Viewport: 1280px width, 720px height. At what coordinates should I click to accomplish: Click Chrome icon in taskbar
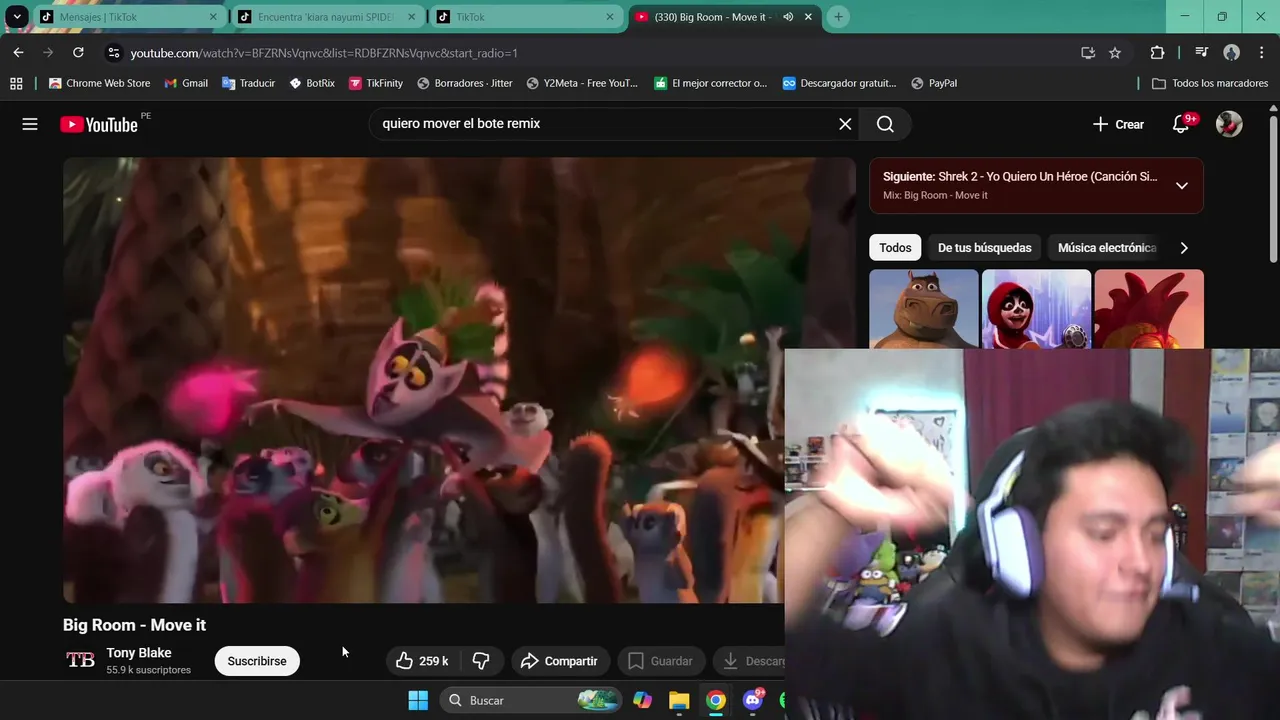point(716,700)
